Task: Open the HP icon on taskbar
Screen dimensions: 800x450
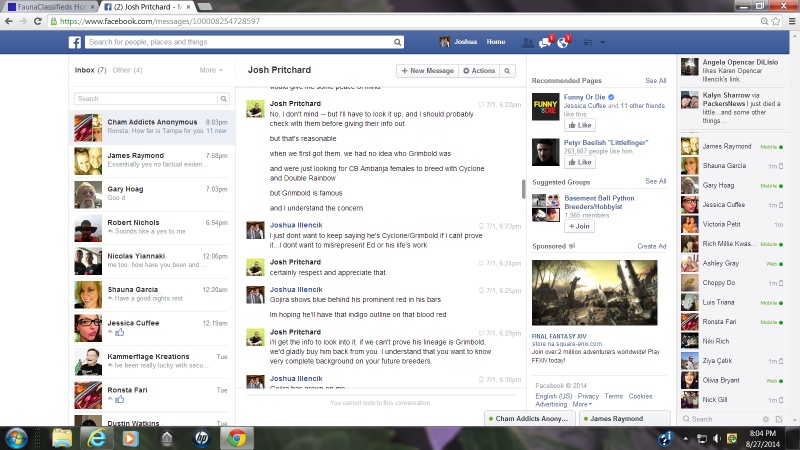Action: [x=202, y=438]
